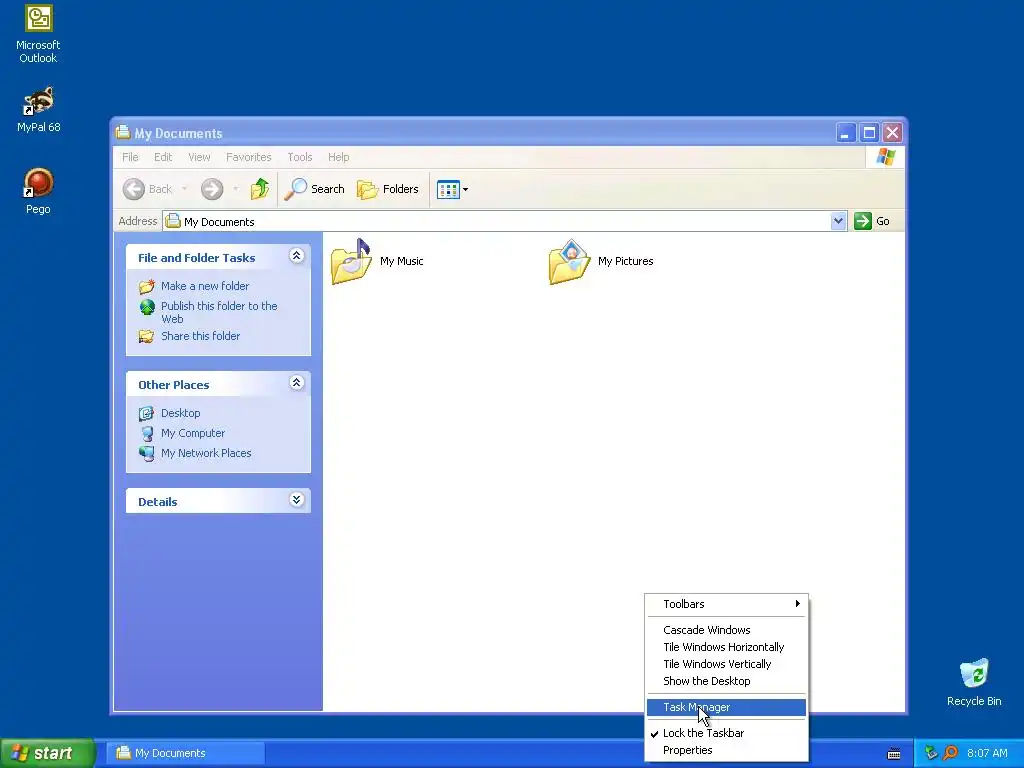This screenshot has width=1024, height=768.
Task: Open the Tools menu
Action: pyautogui.click(x=300, y=157)
